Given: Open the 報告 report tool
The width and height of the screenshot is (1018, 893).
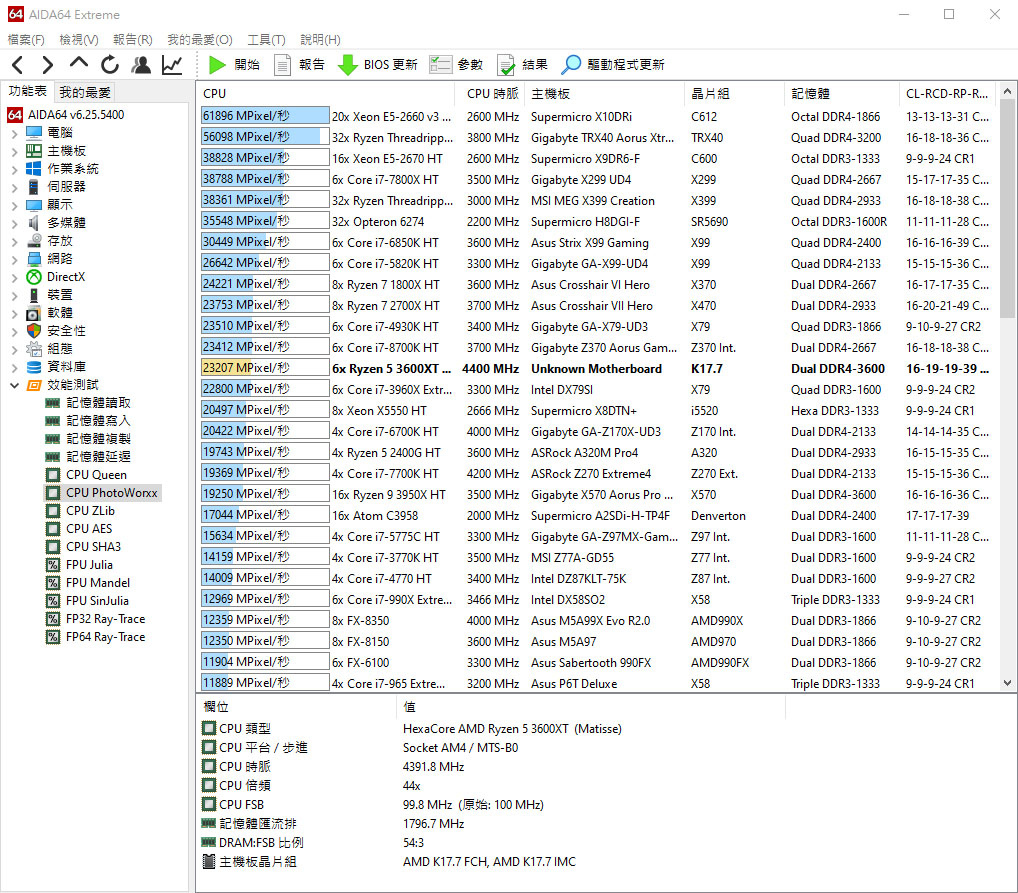Looking at the screenshot, I should tap(299, 65).
